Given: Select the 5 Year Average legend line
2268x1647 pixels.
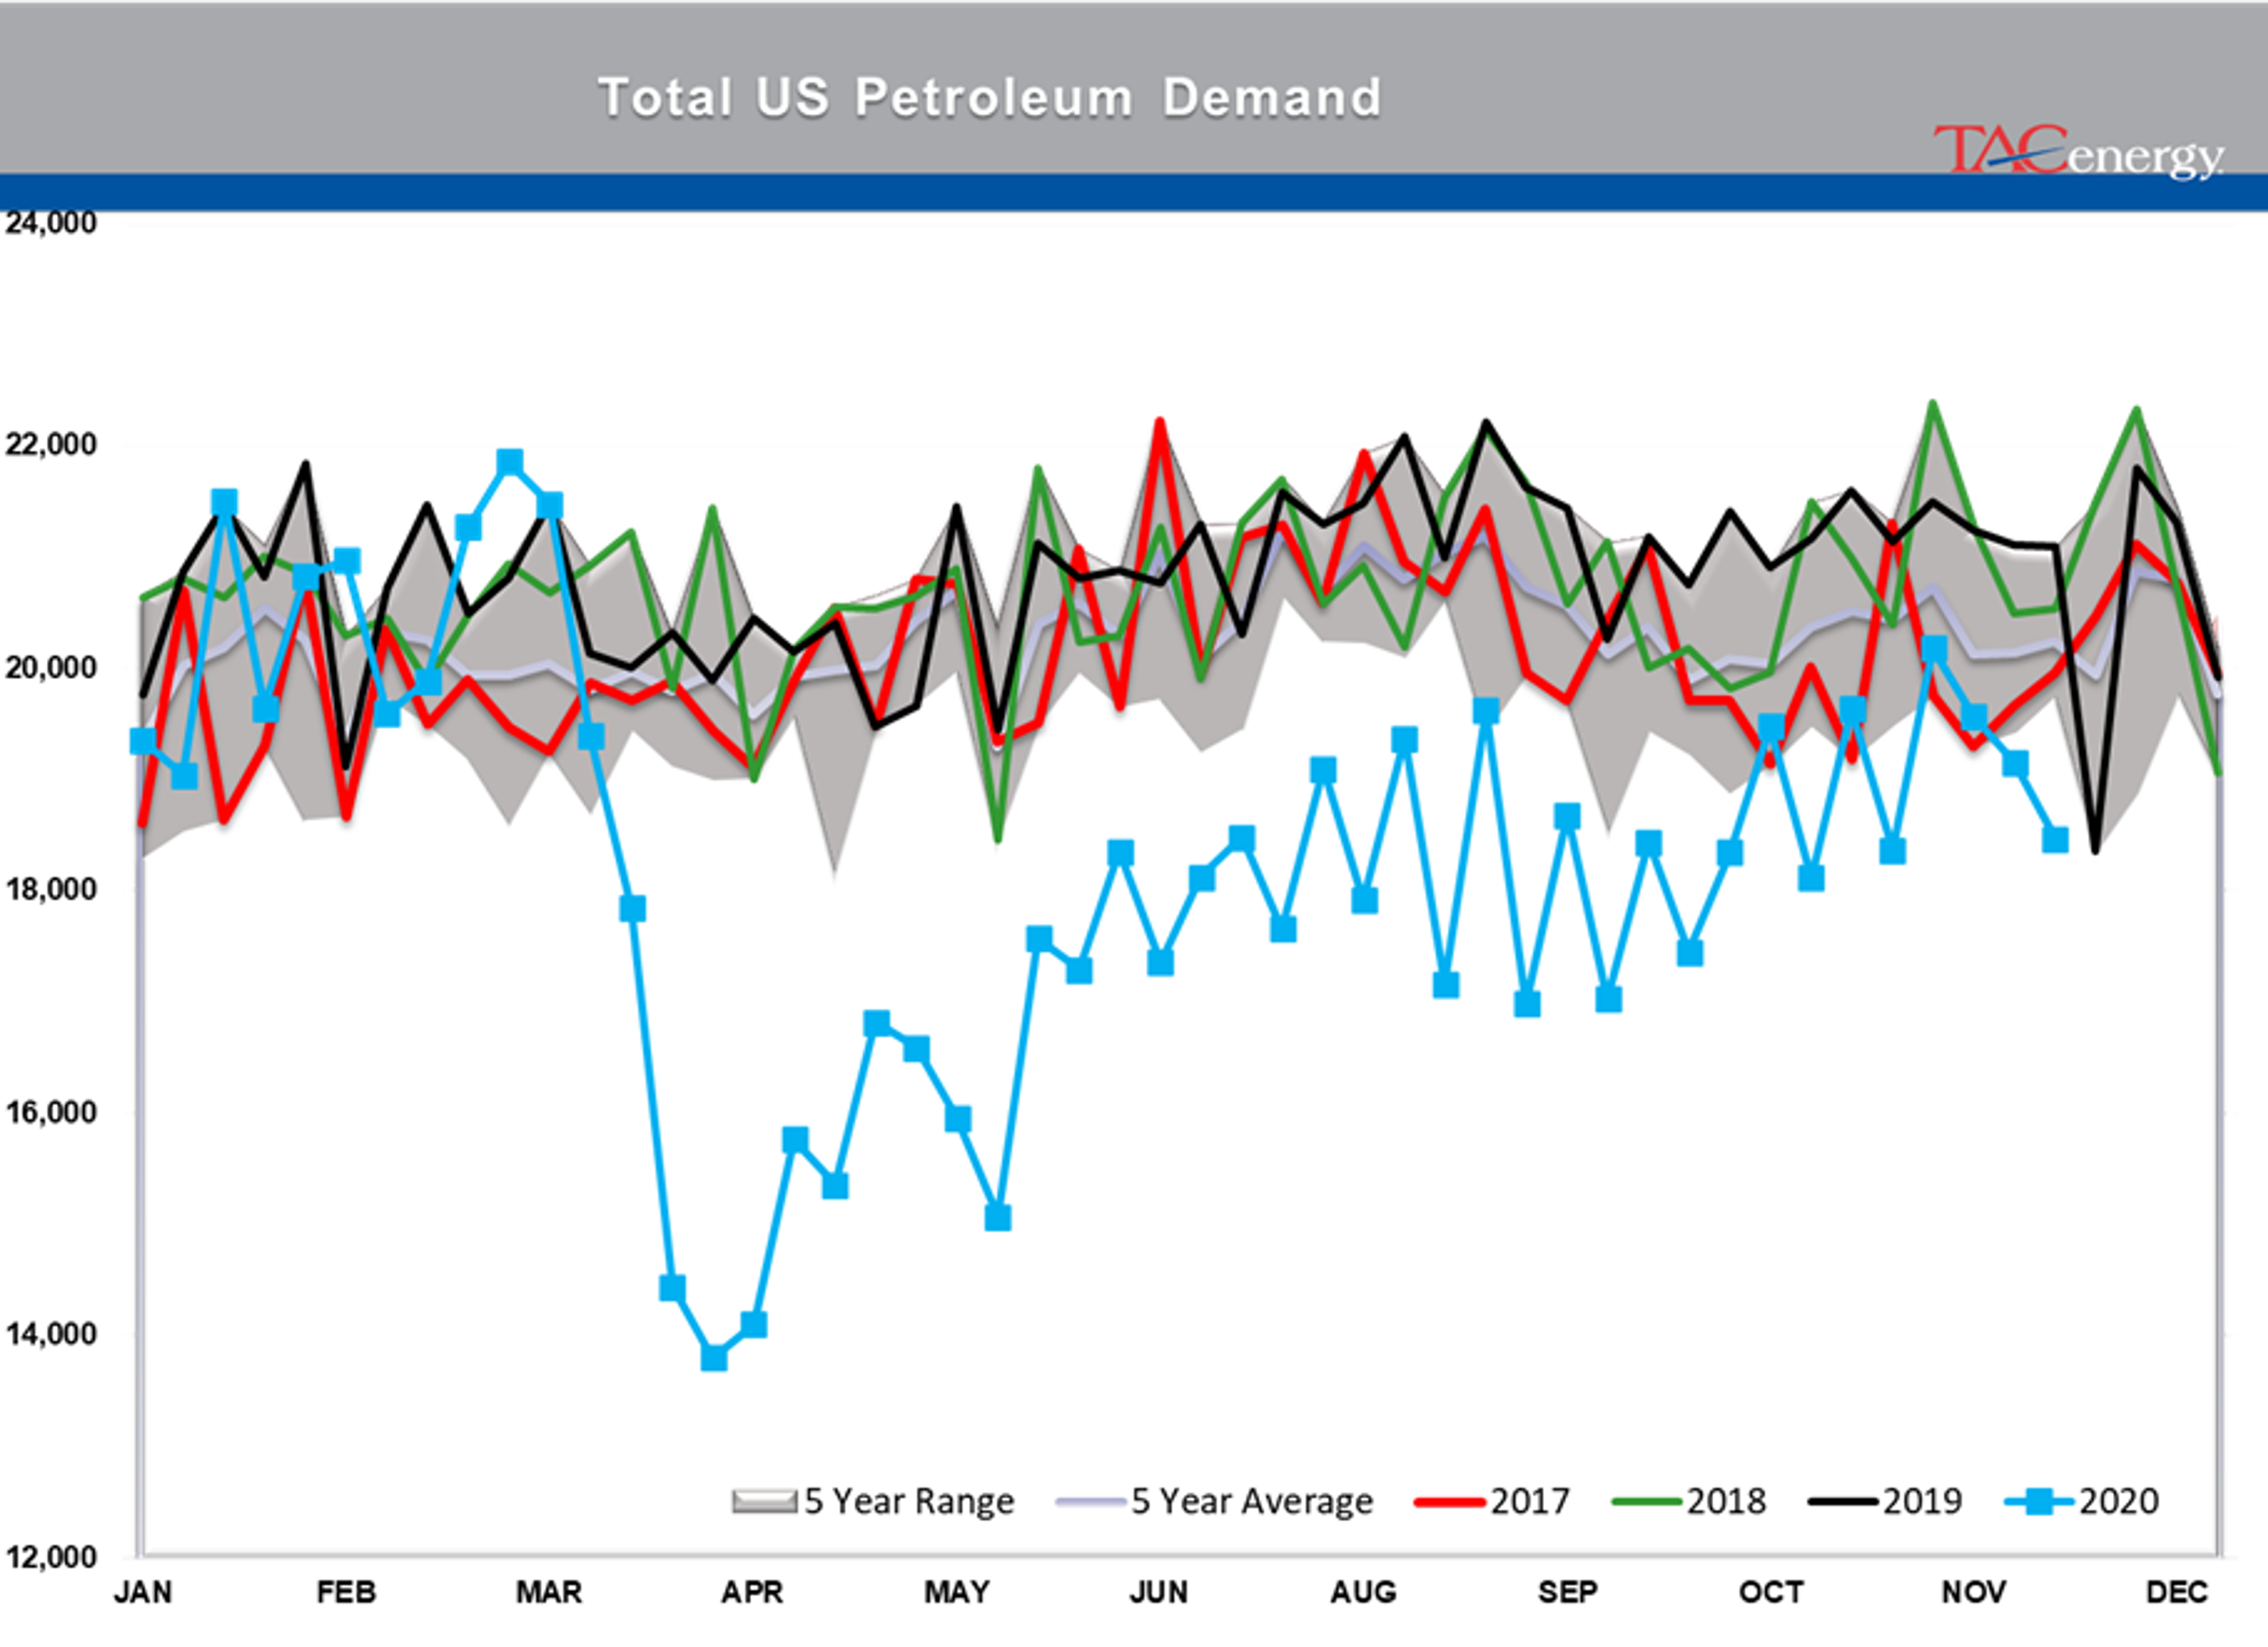Looking at the screenshot, I should tap(1091, 1501).
